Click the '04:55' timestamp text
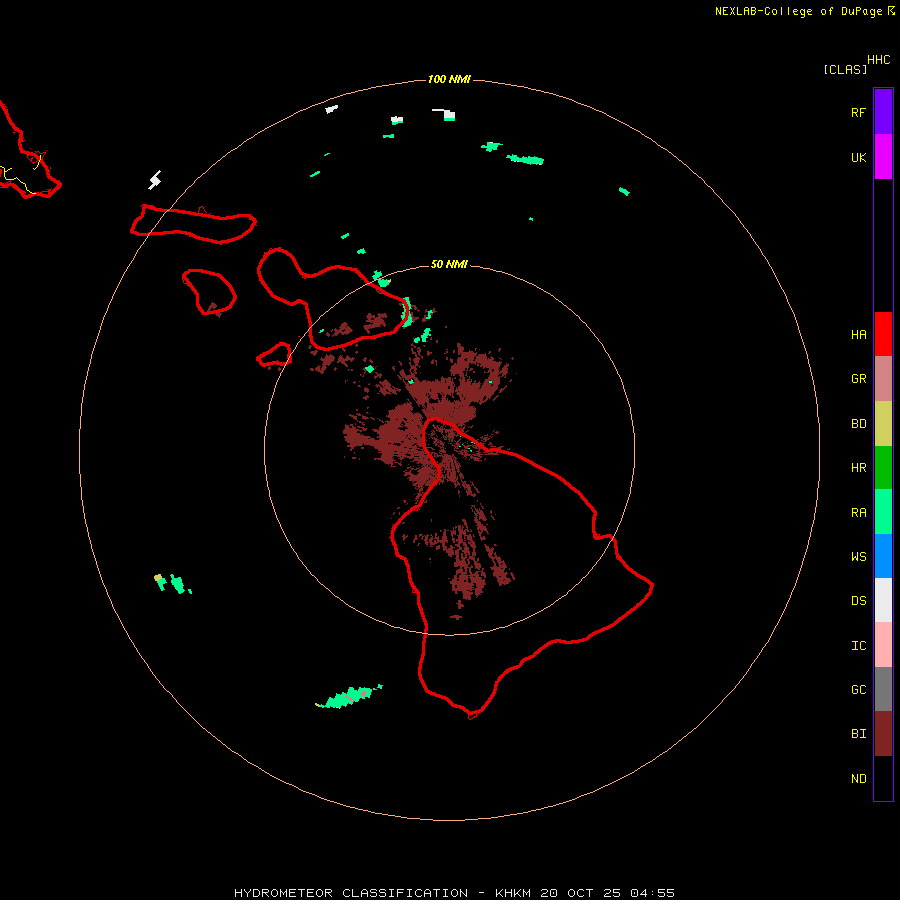 pos(652,893)
